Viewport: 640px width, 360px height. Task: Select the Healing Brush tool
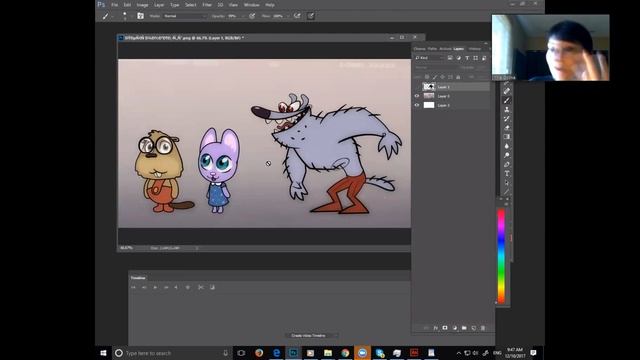507,91
